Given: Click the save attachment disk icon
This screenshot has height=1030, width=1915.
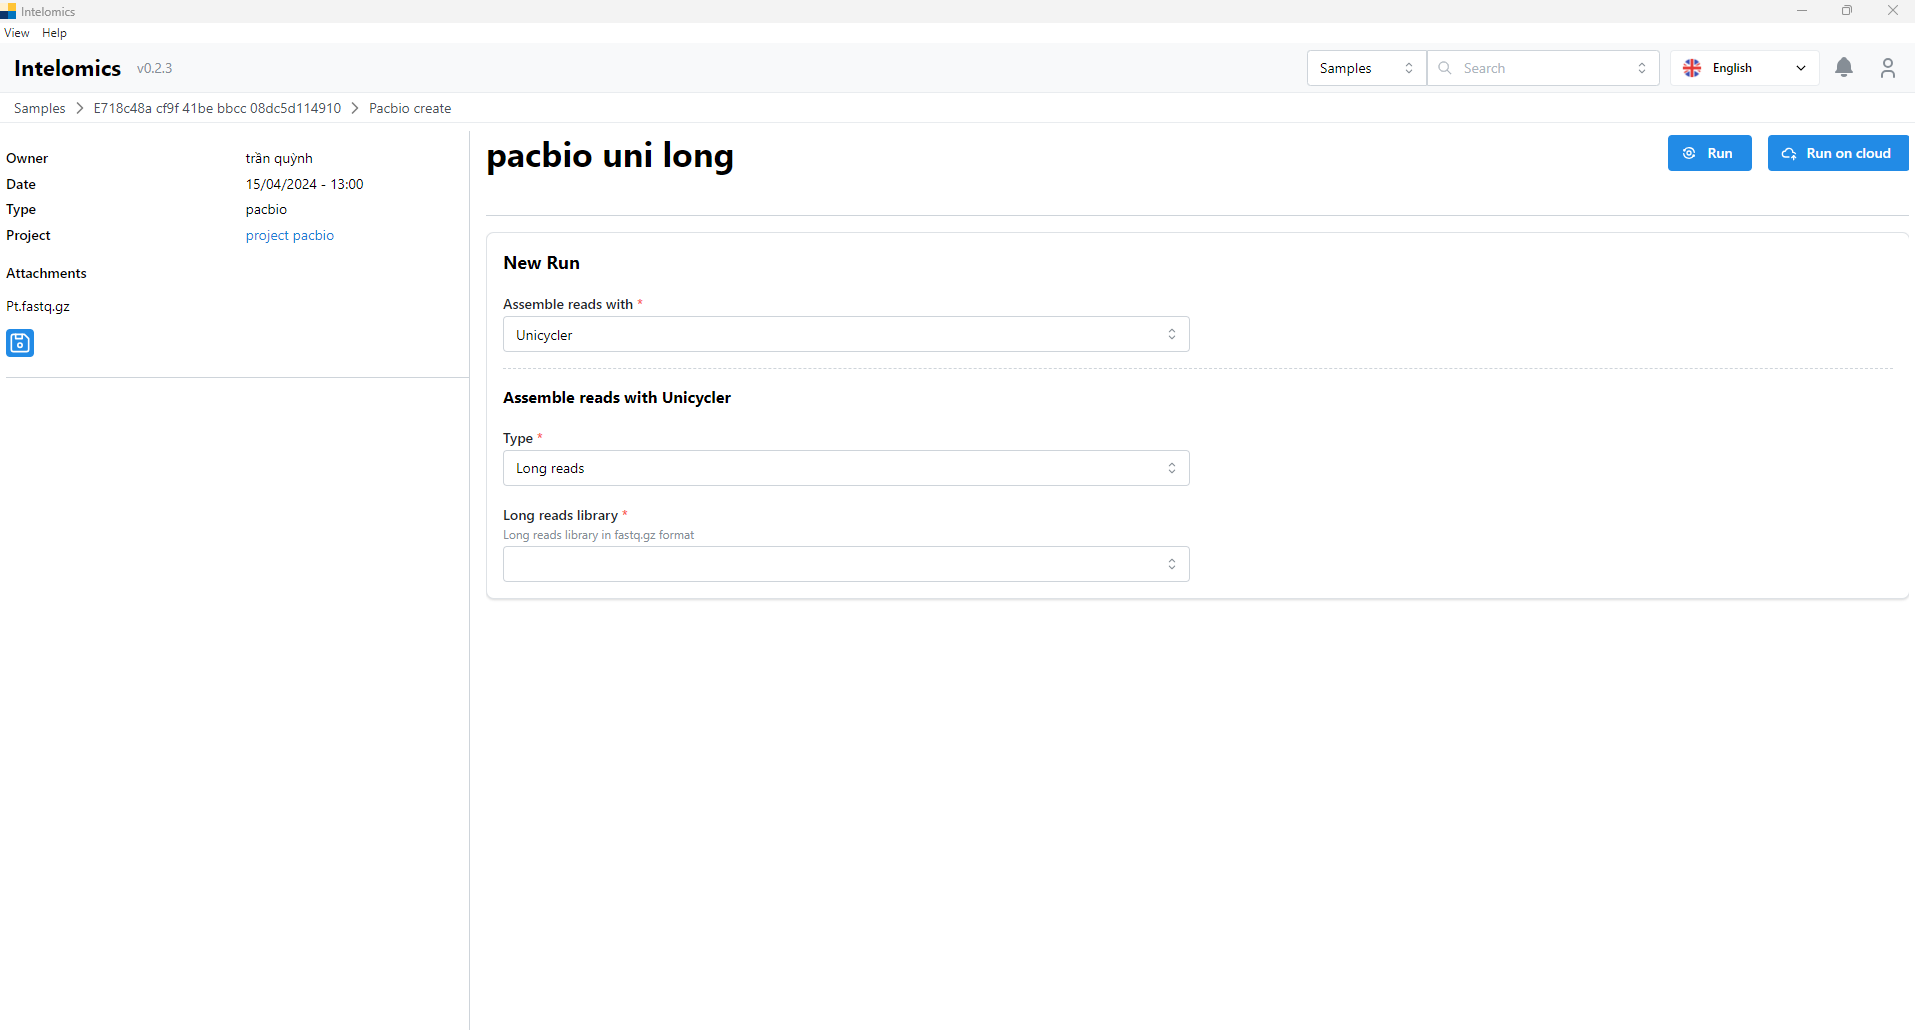Looking at the screenshot, I should [20, 343].
